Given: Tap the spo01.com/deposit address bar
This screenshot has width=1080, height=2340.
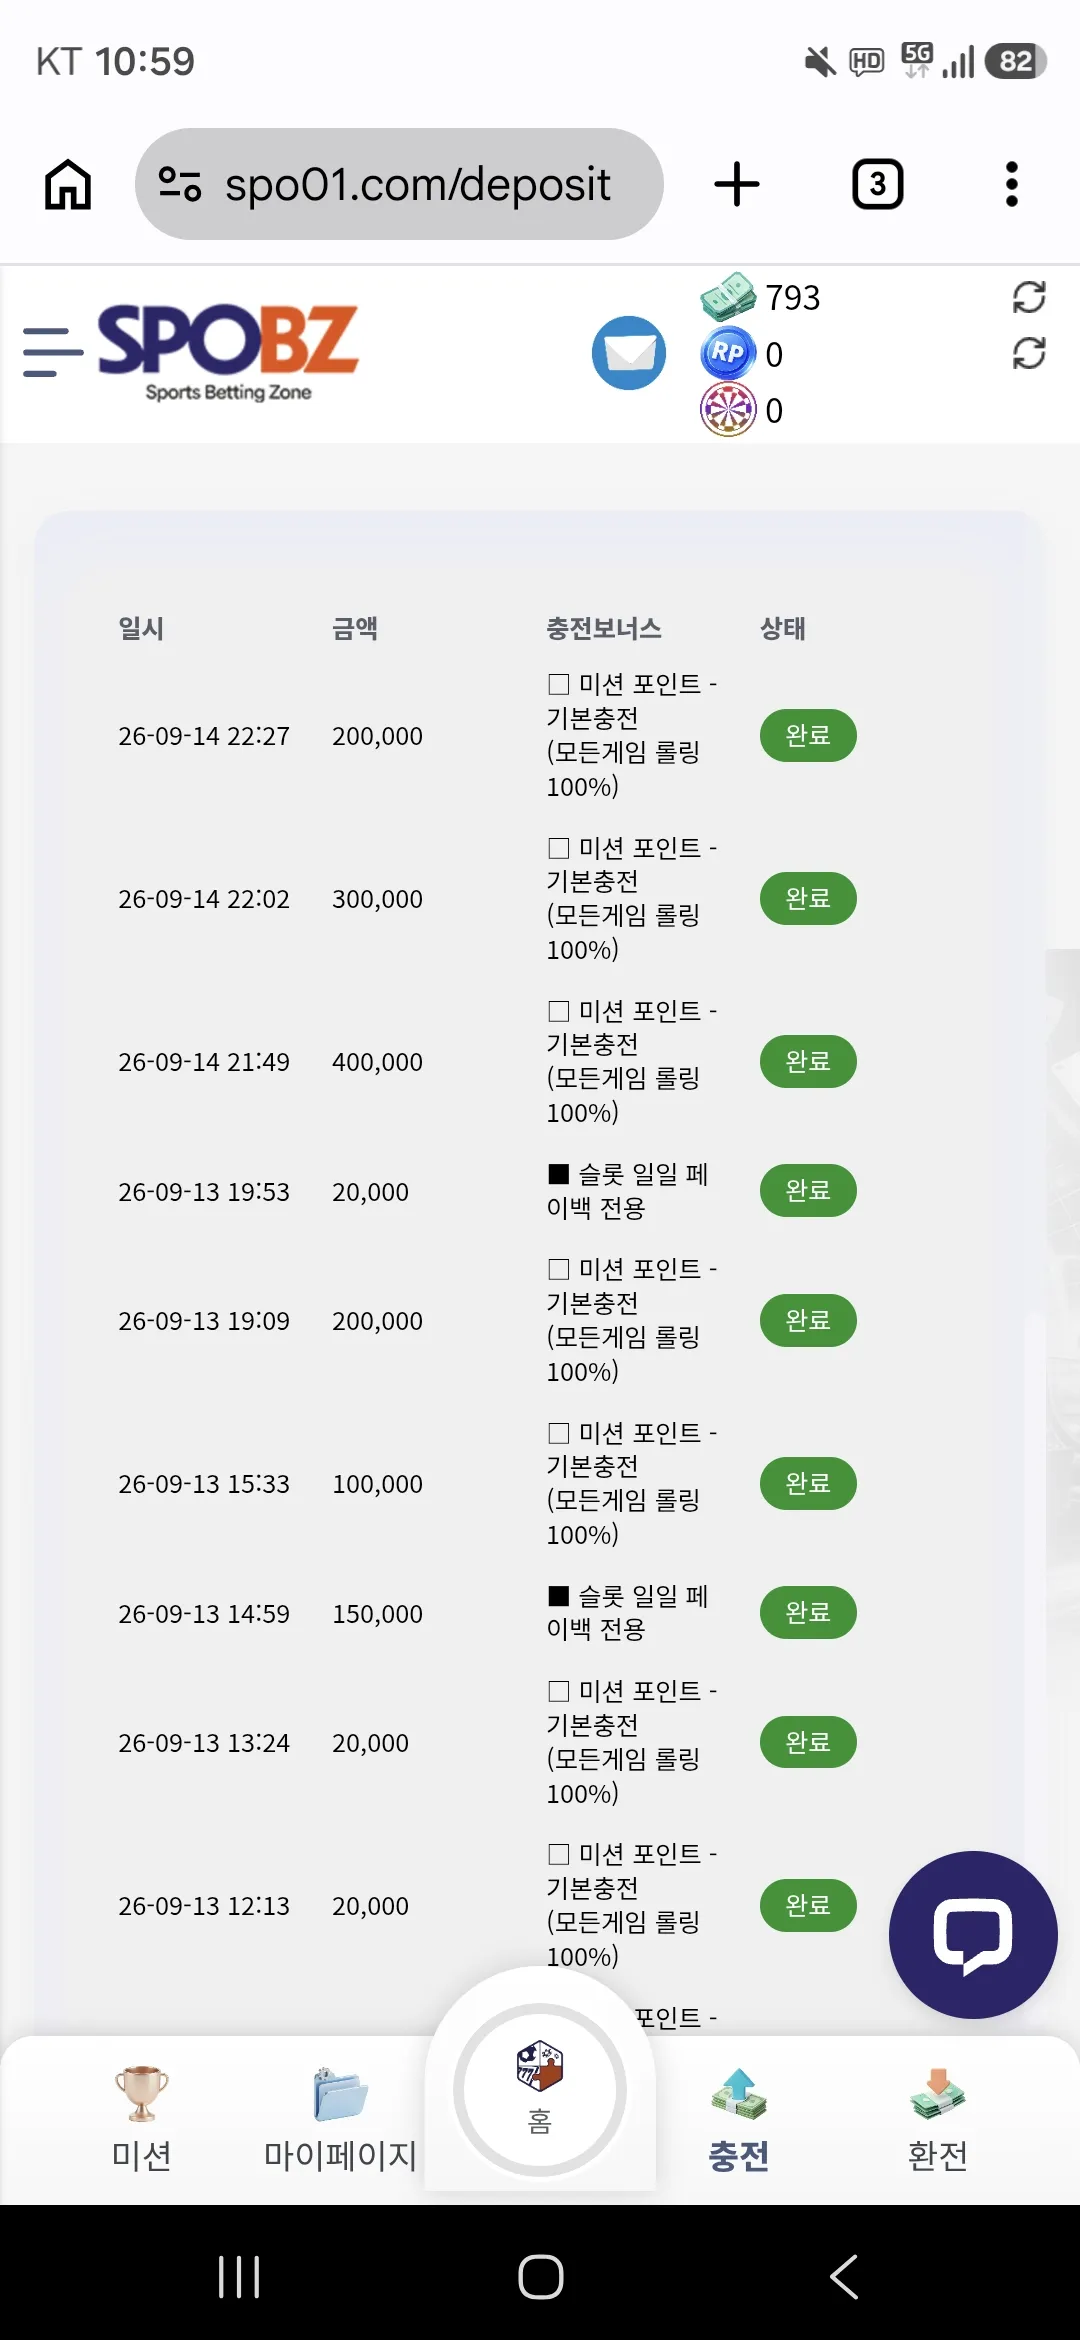Looking at the screenshot, I should click(399, 184).
